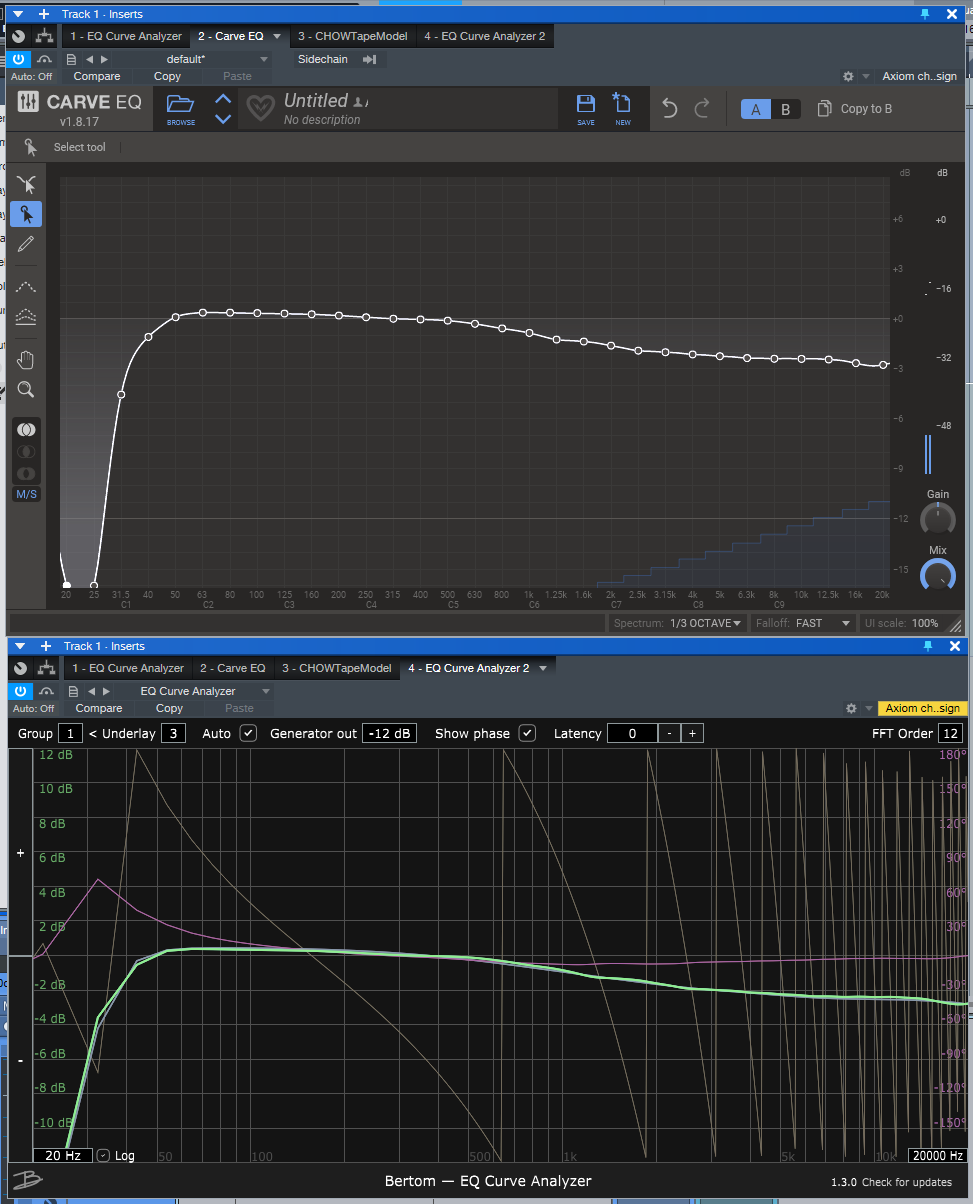This screenshot has width=973, height=1204.
Task: Add insert with plus in top window
Action: (43, 14)
